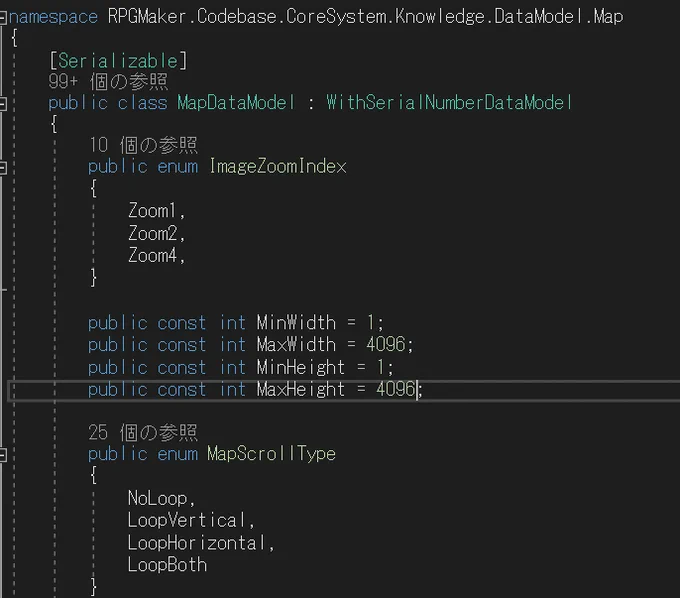Collapse the MapDataModel class outline toggle
Image resolution: width=680 pixels, height=598 pixels.
(3, 104)
